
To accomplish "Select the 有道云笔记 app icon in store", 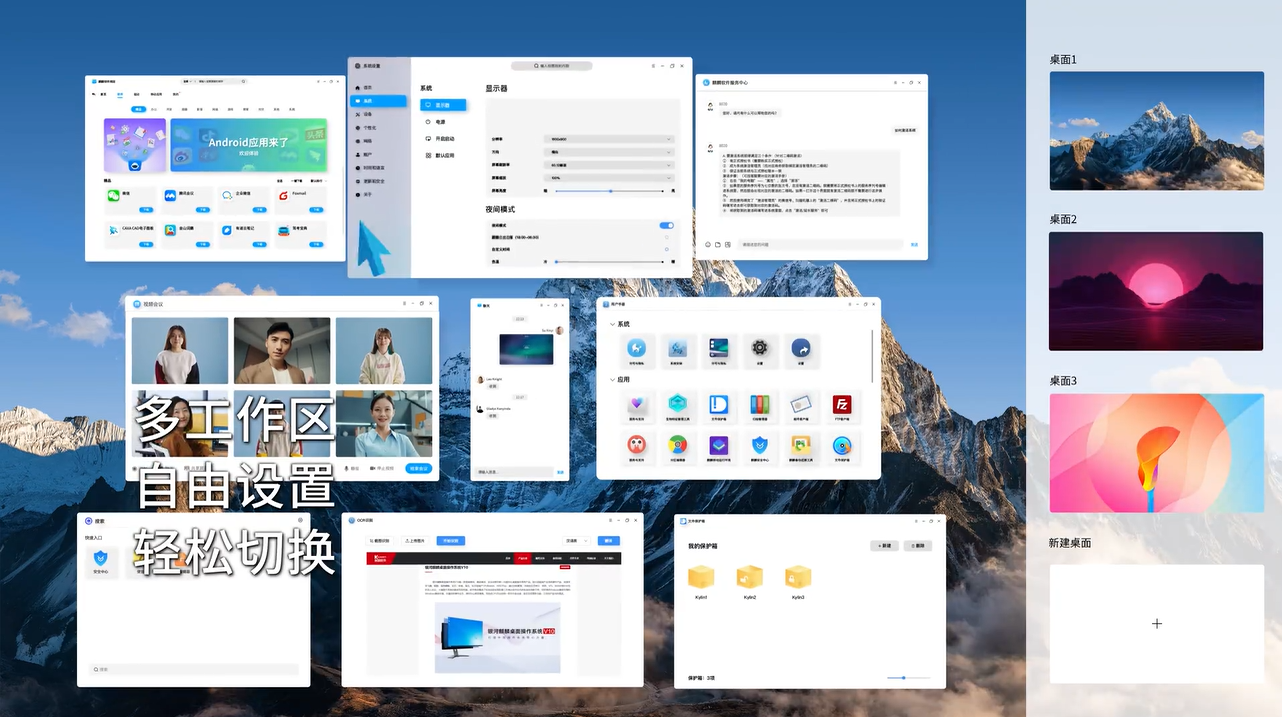I will point(227,230).
